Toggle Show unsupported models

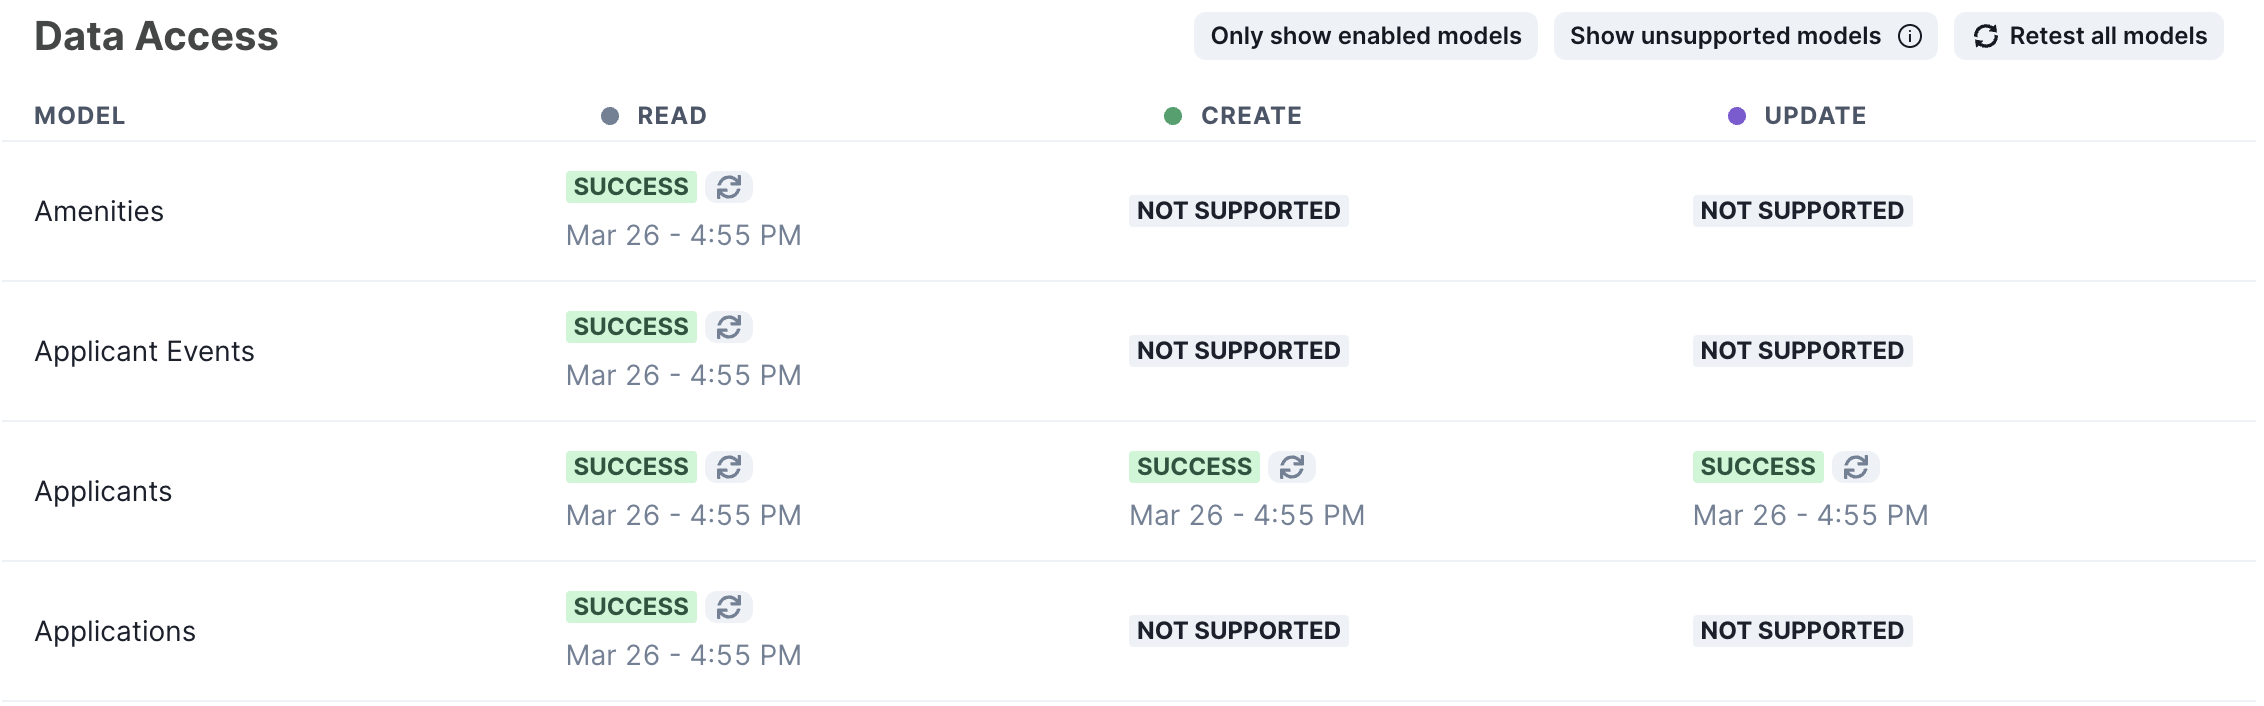tap(1724, 37)
